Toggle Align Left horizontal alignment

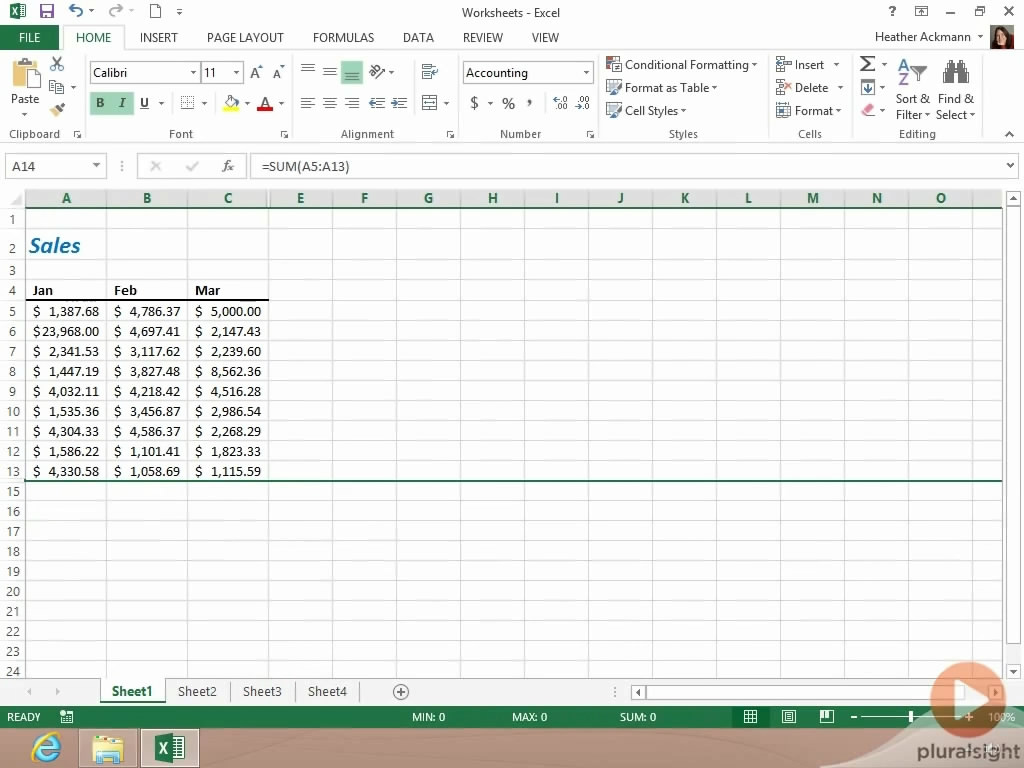click(x=308, y=103)
